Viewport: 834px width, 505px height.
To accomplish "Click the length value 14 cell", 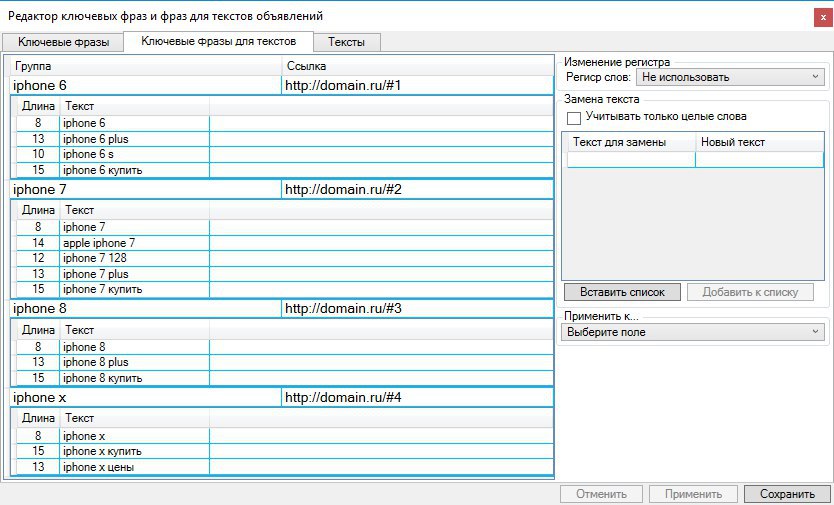I will (38, 243).
